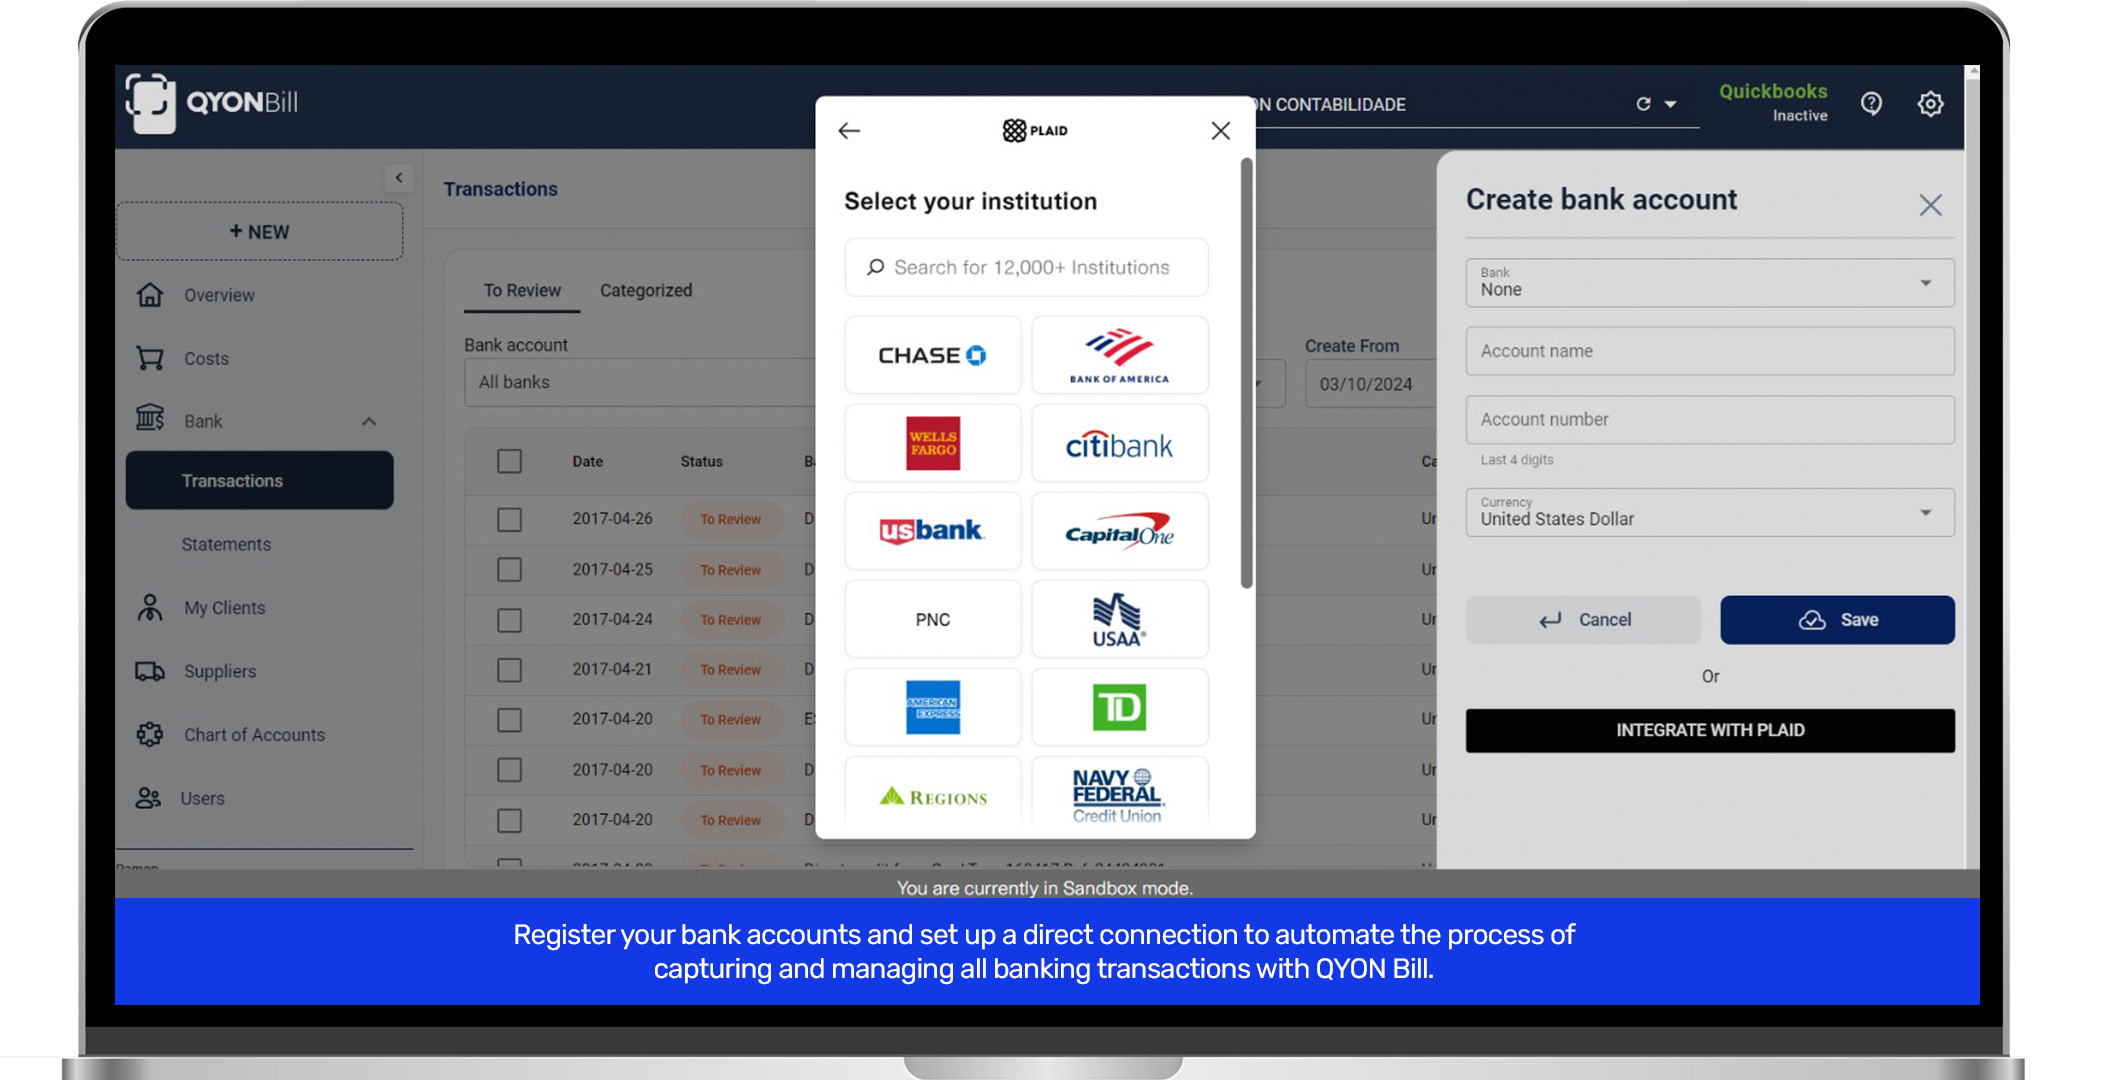2106x1080 pixels.
Task: Click the Save bank account button
Action: (x=1837, y=620)
